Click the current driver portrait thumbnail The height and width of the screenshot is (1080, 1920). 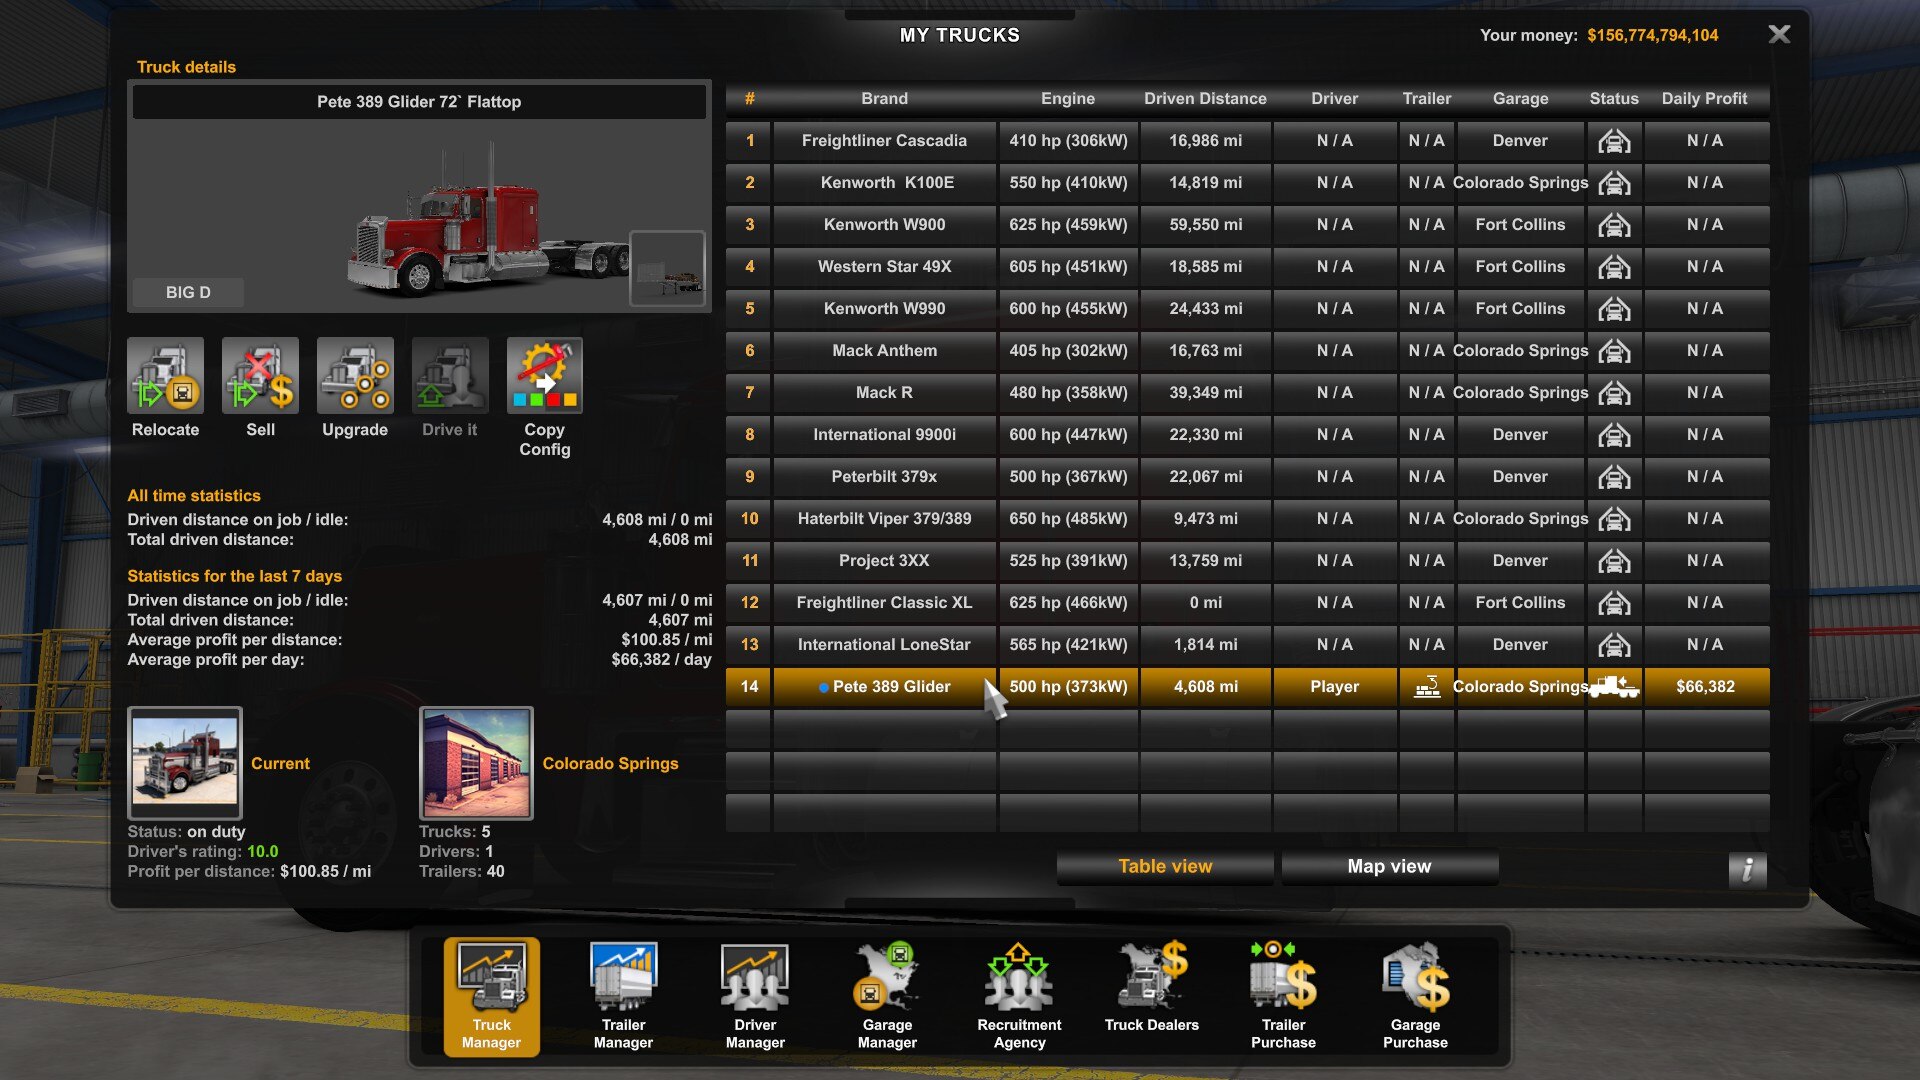pyautogui.click(x=185, y=763)
